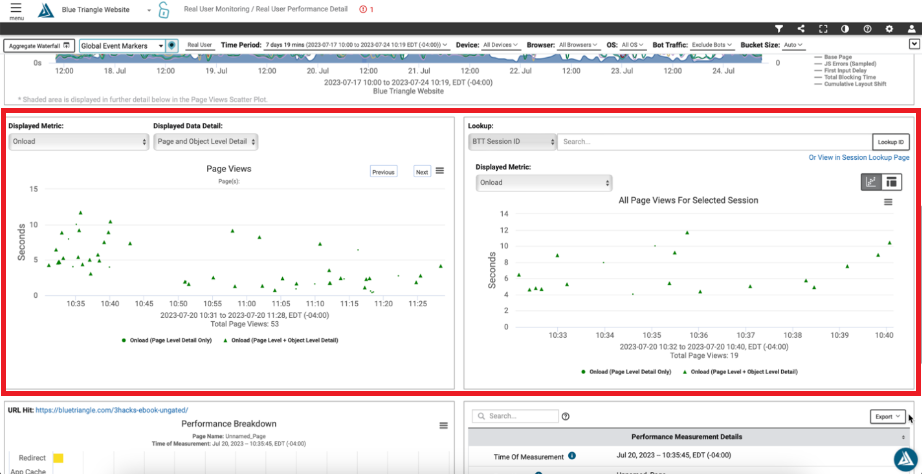Image resolution: width=922 pixels, height=474 pixels.
Task: Open Page Views chart hamburger menu
Action: coord(440,171)
